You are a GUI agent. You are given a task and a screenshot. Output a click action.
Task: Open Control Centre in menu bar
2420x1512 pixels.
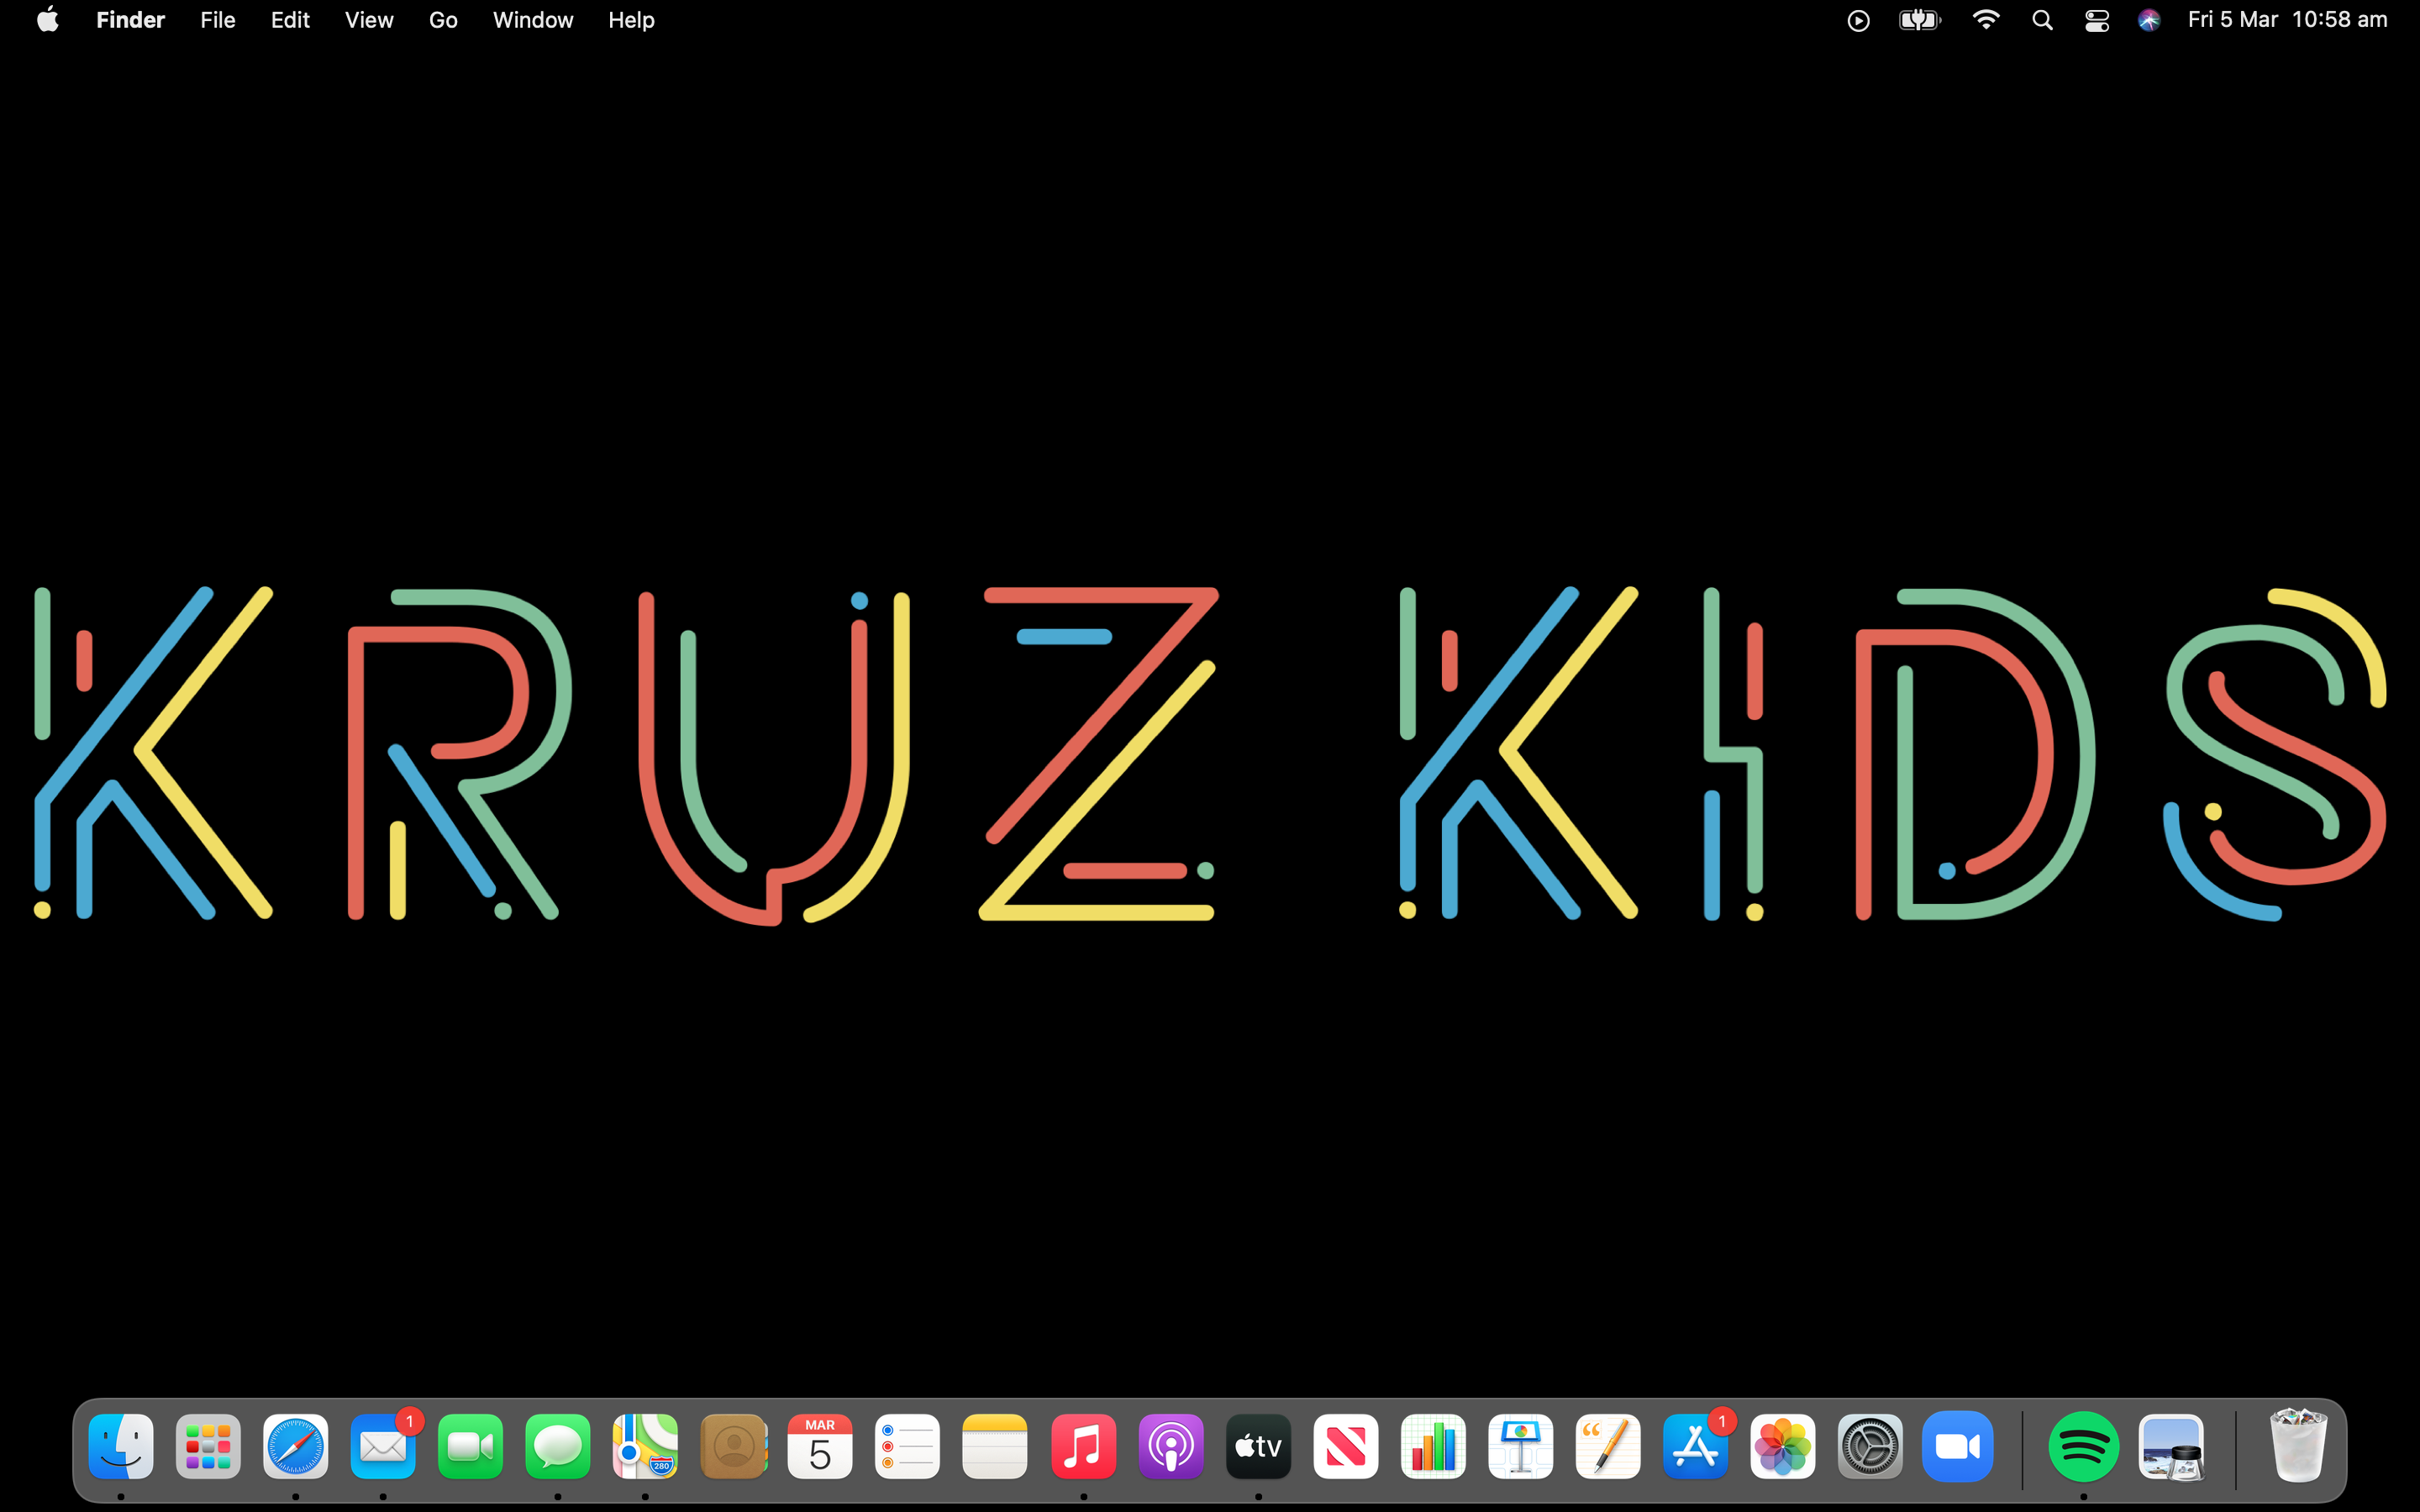tap(2097, 20)
